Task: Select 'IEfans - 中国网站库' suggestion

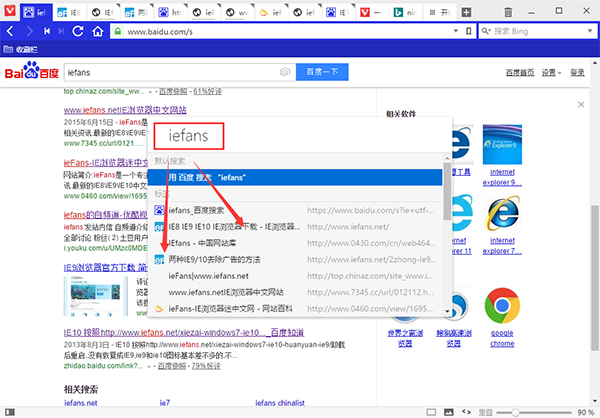Action: click(x=295, y=243)
